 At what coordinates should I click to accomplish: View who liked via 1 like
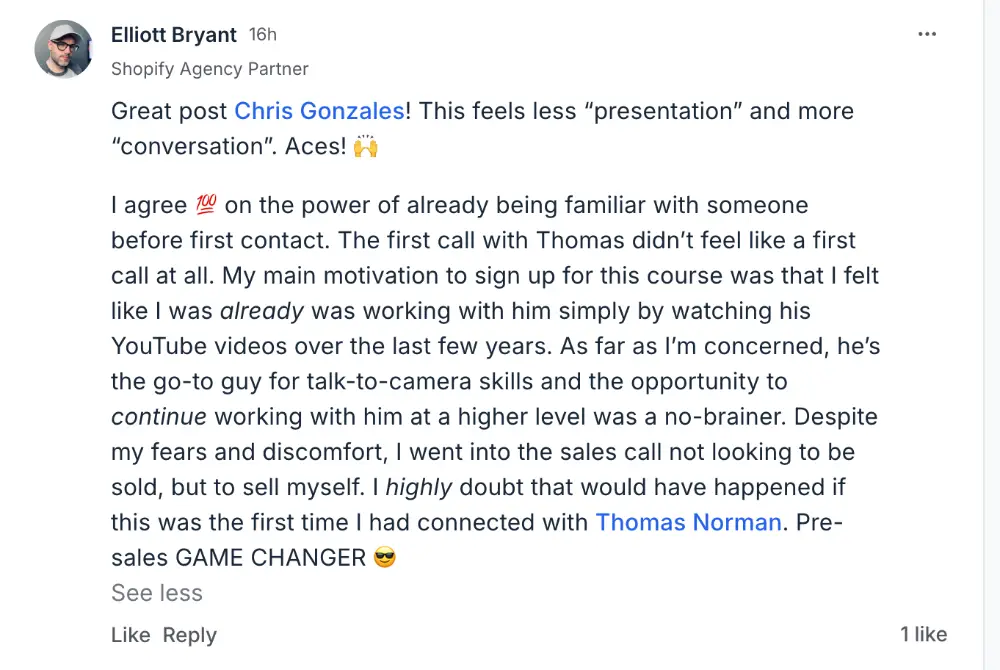[x=923, y=634]
